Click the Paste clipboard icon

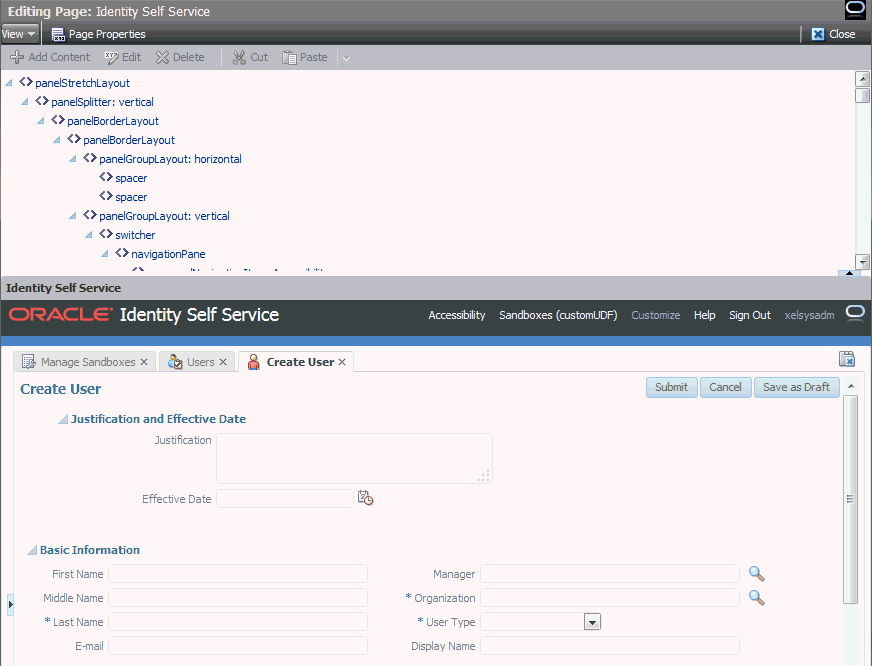click(289, 57)
